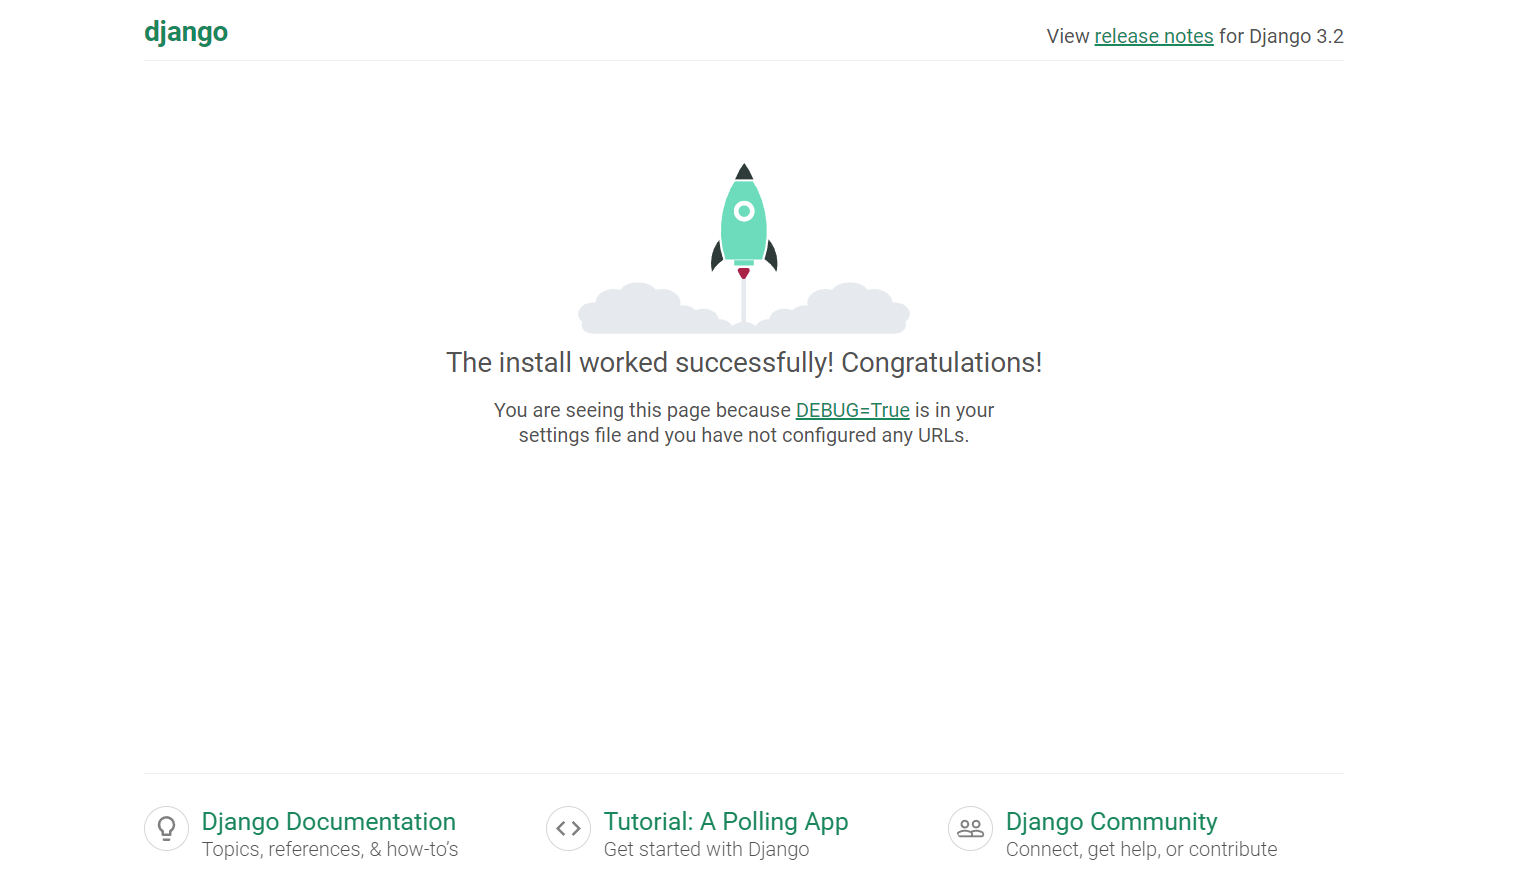Click 'Connect, get help, or contribute' text

(x=1142, y=849)
